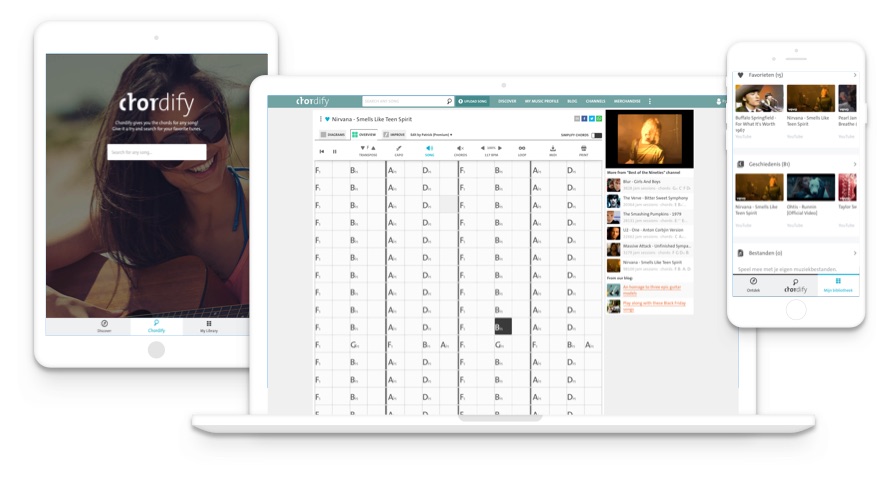Click the skip-to-start playback icon on laptop

[x=321, y=151]
